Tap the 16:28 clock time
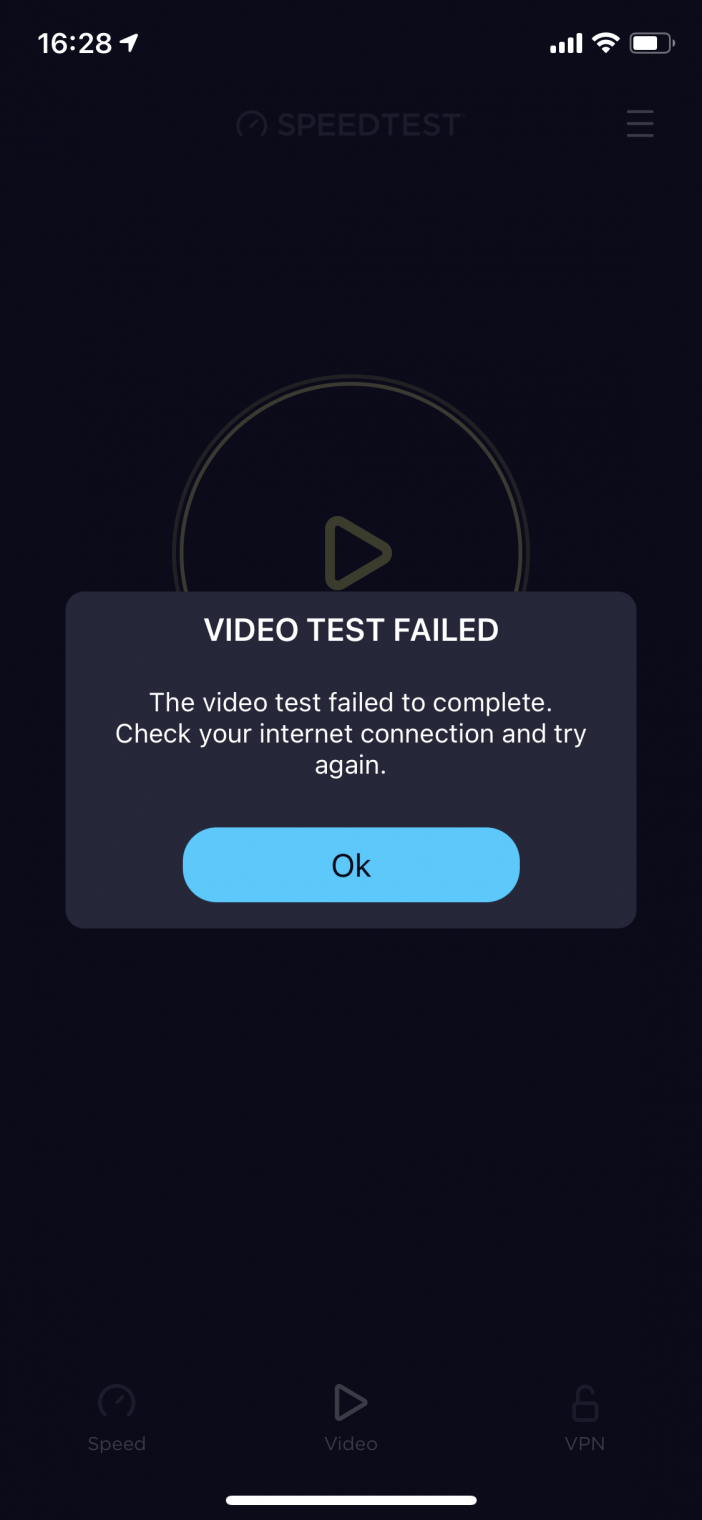The width and height of the screenshot is (702, 1520). click(x=74, y=43)
